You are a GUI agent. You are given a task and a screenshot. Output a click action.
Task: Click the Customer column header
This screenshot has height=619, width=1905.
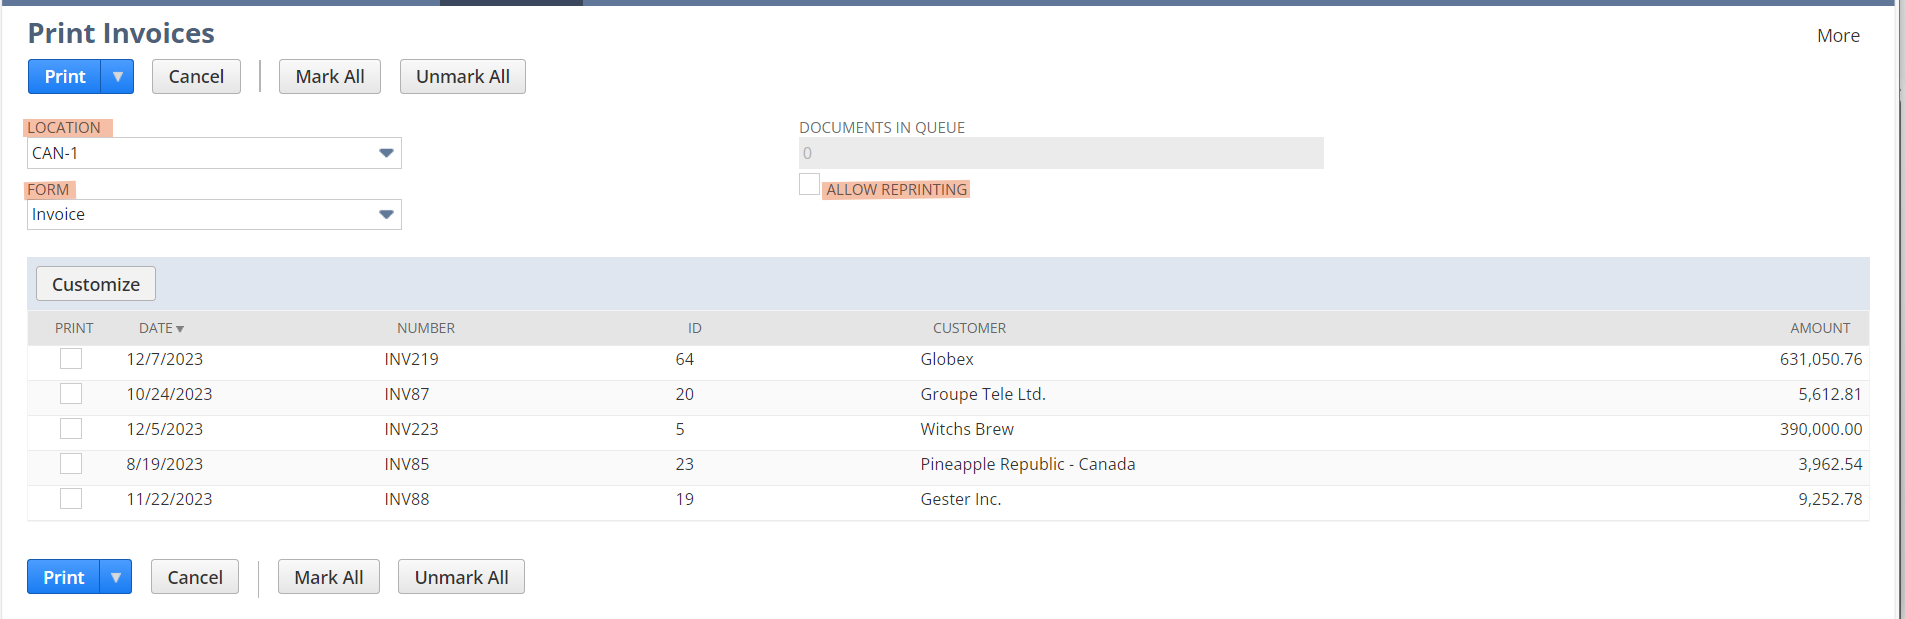point(969,328)
